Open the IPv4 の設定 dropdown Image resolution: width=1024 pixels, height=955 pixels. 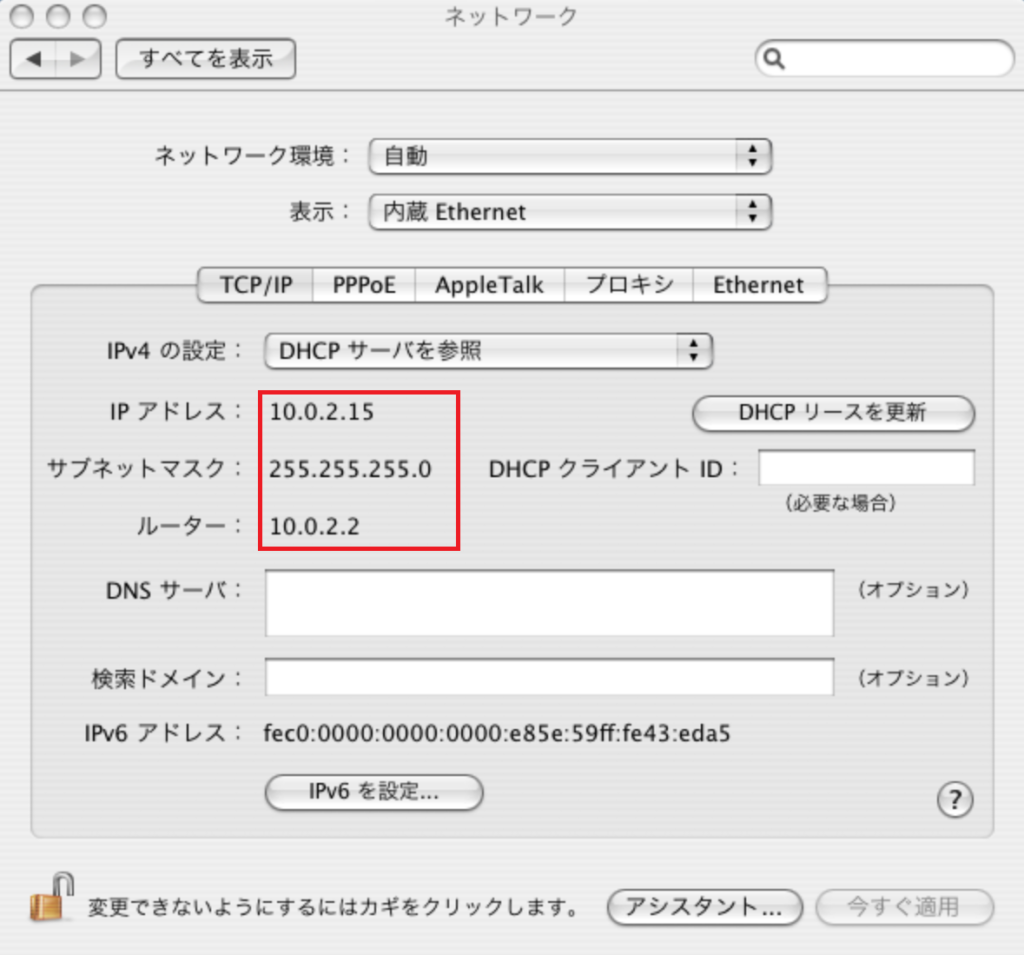point(488,351)
